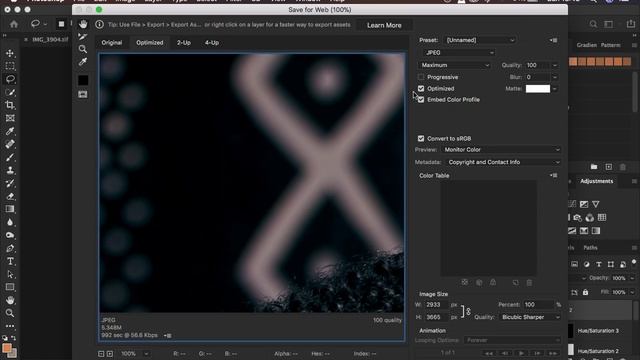Select the Hue/Saturation 3 layer
Screen dimensions: 640x360
click(x=598, y=331)
